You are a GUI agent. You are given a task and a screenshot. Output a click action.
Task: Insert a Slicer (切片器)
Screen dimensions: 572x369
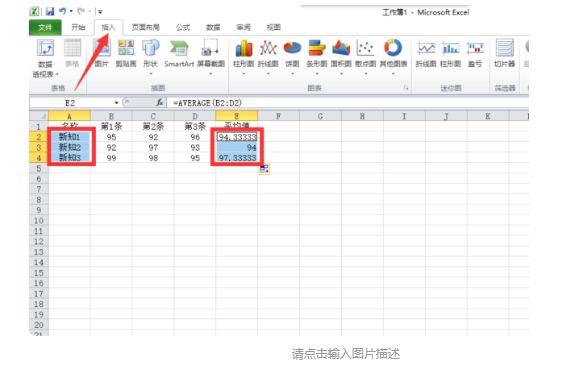[x=505, y=54]
